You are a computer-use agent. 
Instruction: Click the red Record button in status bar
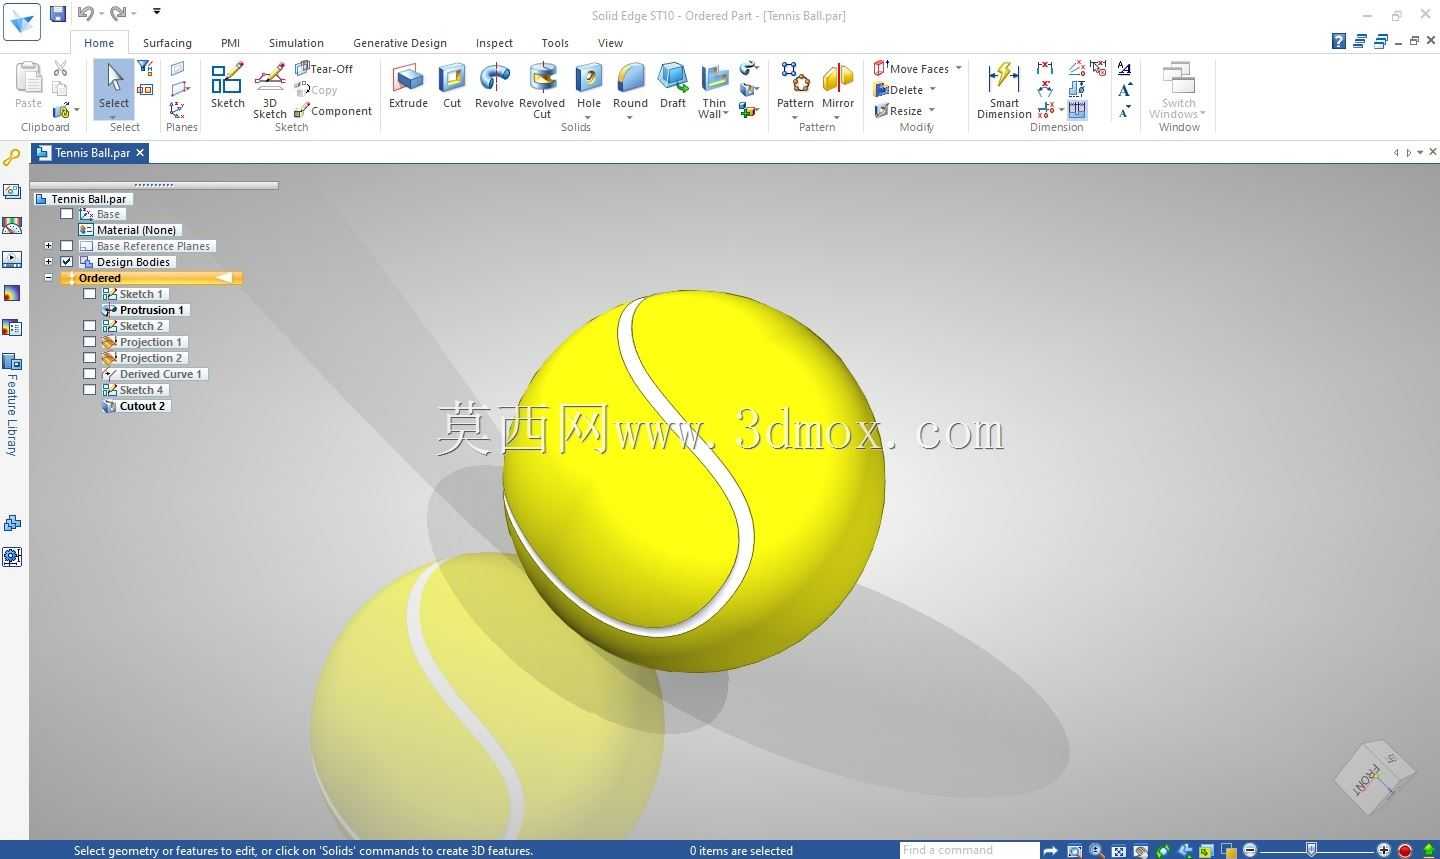click(x=1405, y=851)
